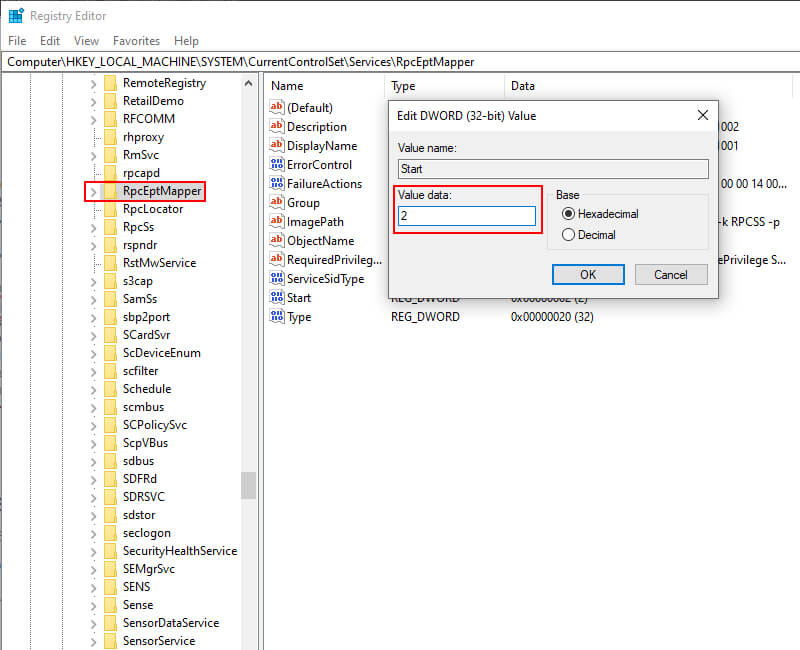This screenshot has height=650, width=800.
Task: Click the registry path address bar
Action: click(x=401, y=62)
